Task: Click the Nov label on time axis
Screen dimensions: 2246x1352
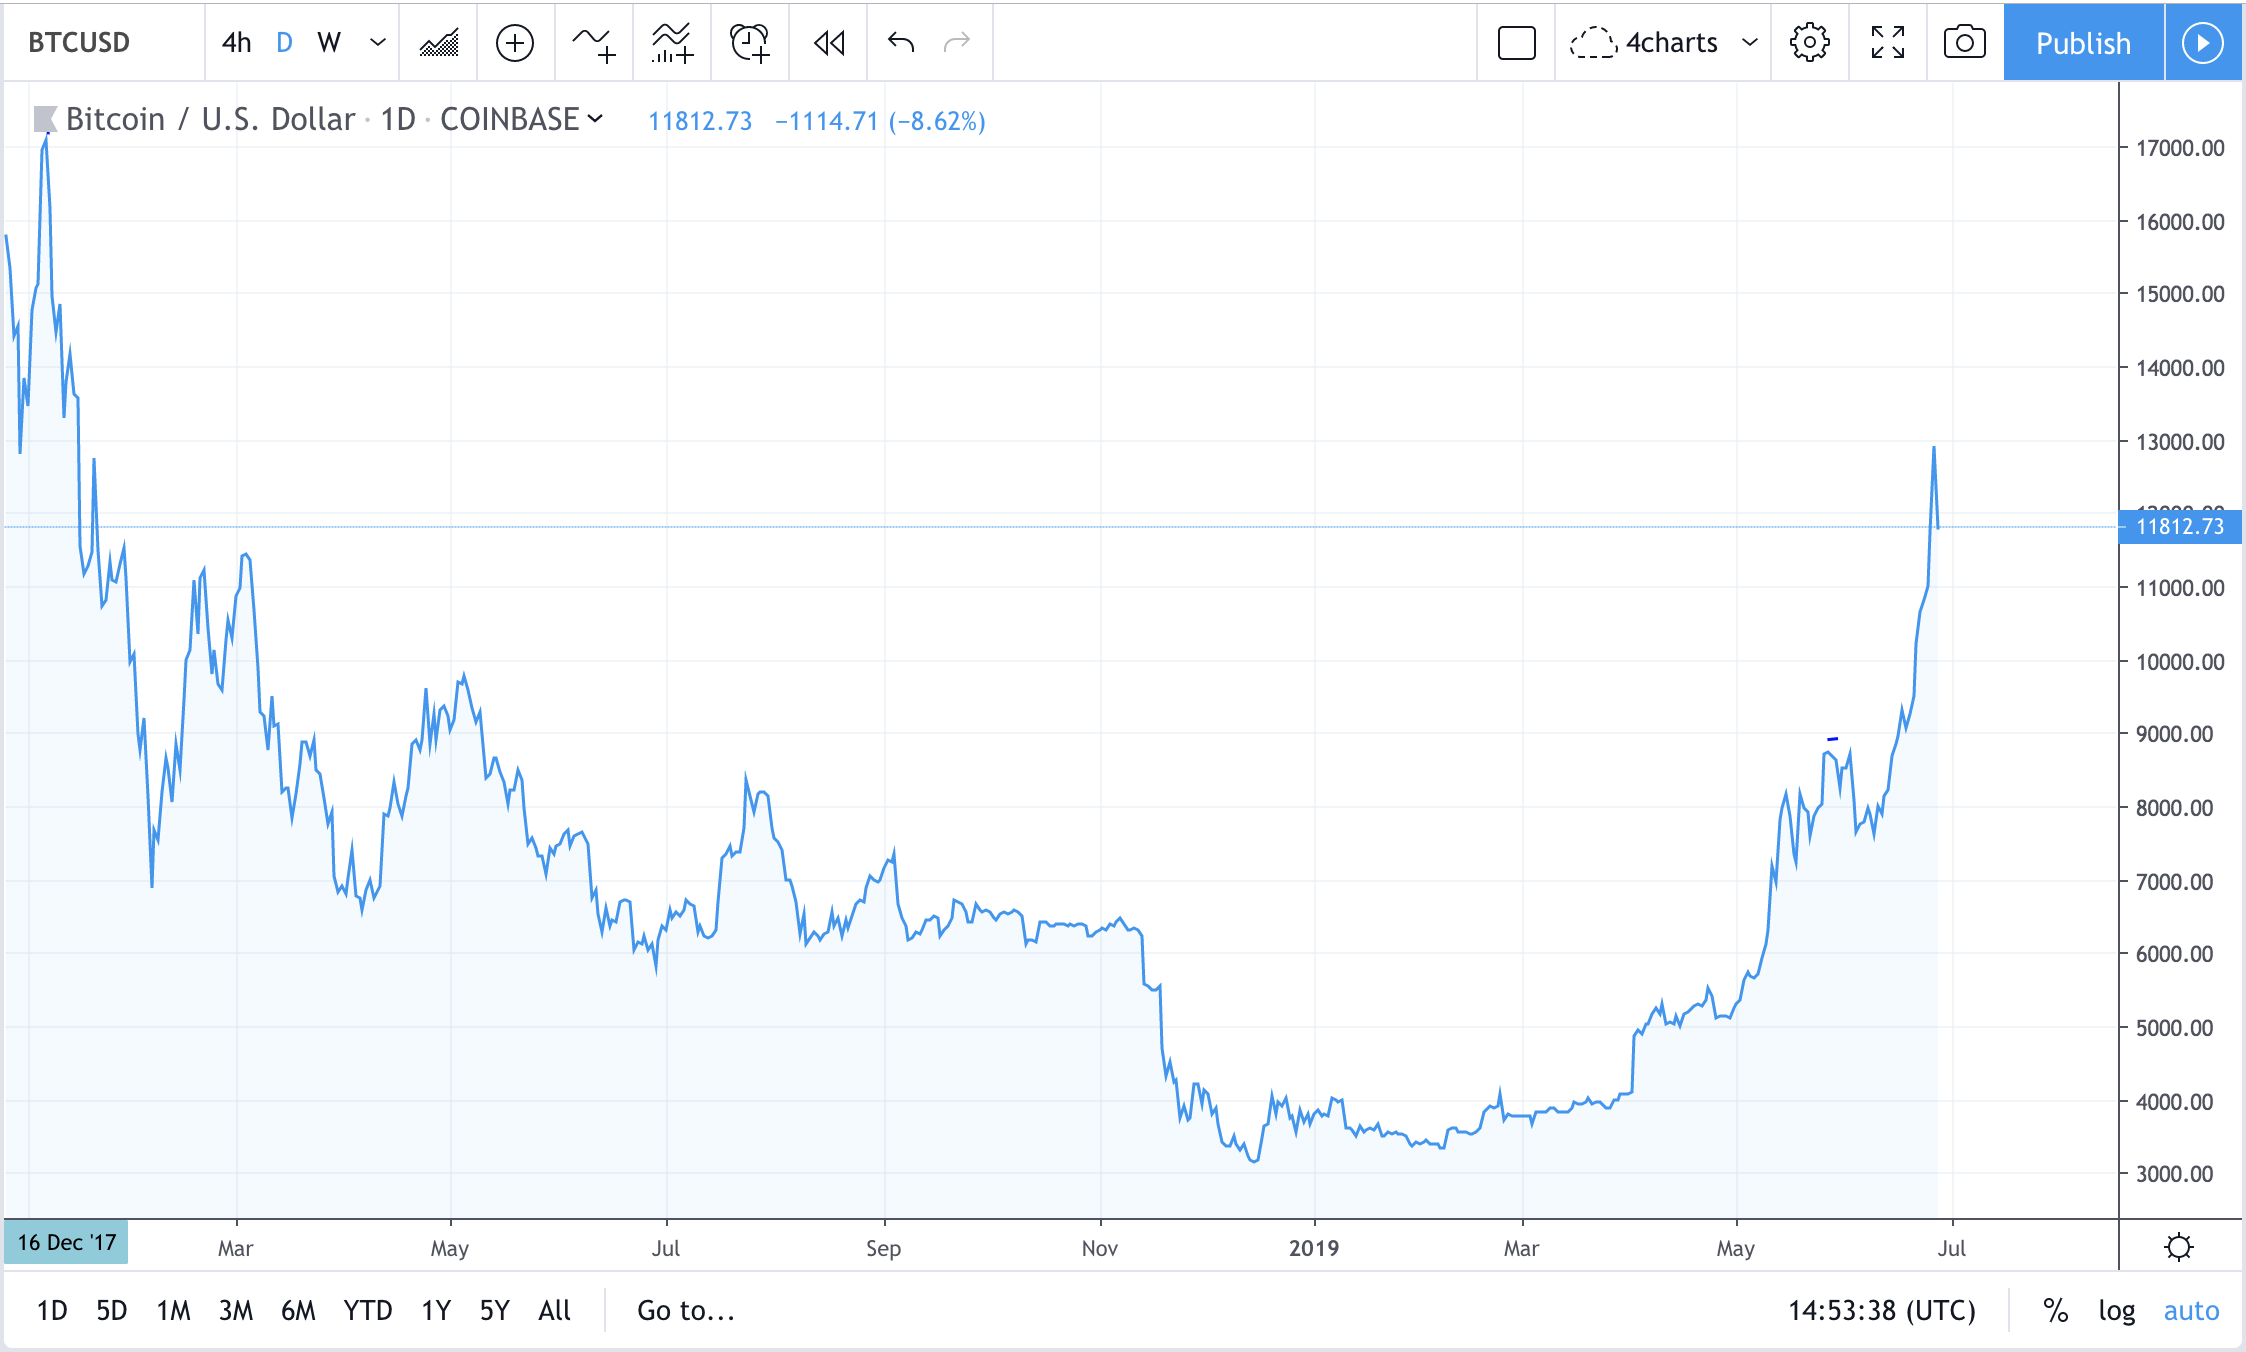Action: coord(1100,1248)
